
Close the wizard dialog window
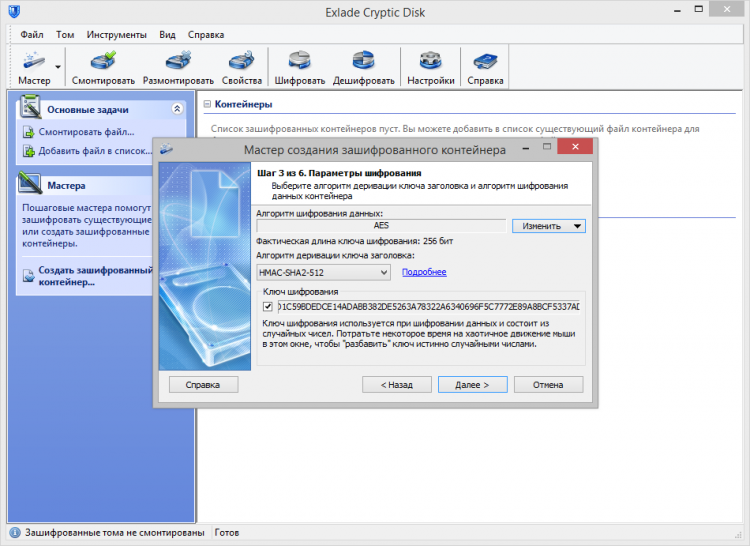575,147
